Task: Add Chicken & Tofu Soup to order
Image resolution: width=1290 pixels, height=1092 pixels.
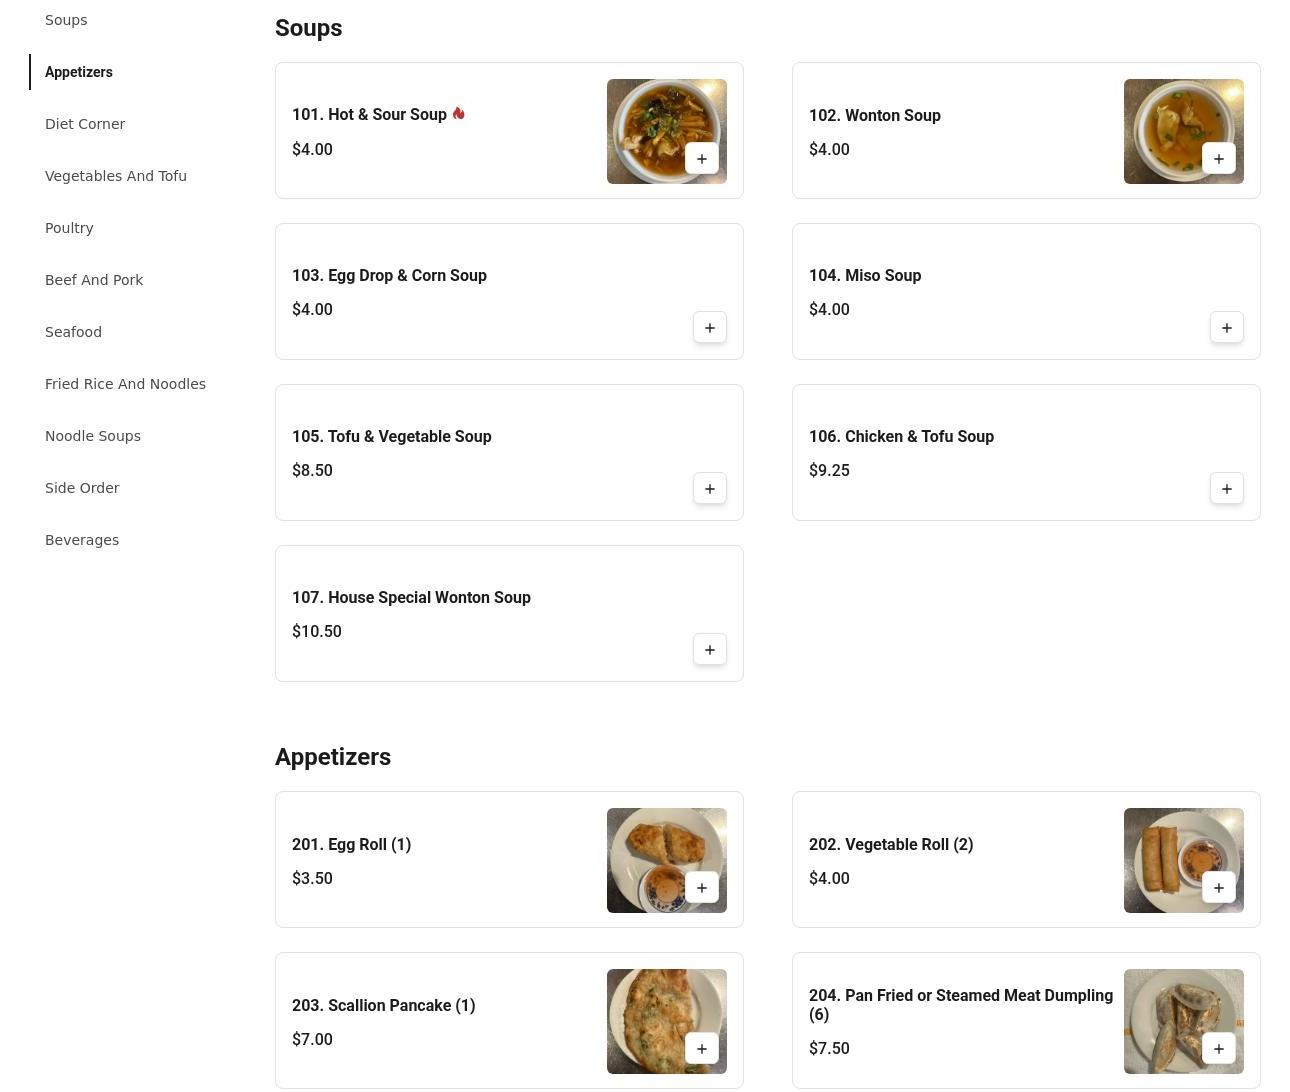Action: [1226, 489]
